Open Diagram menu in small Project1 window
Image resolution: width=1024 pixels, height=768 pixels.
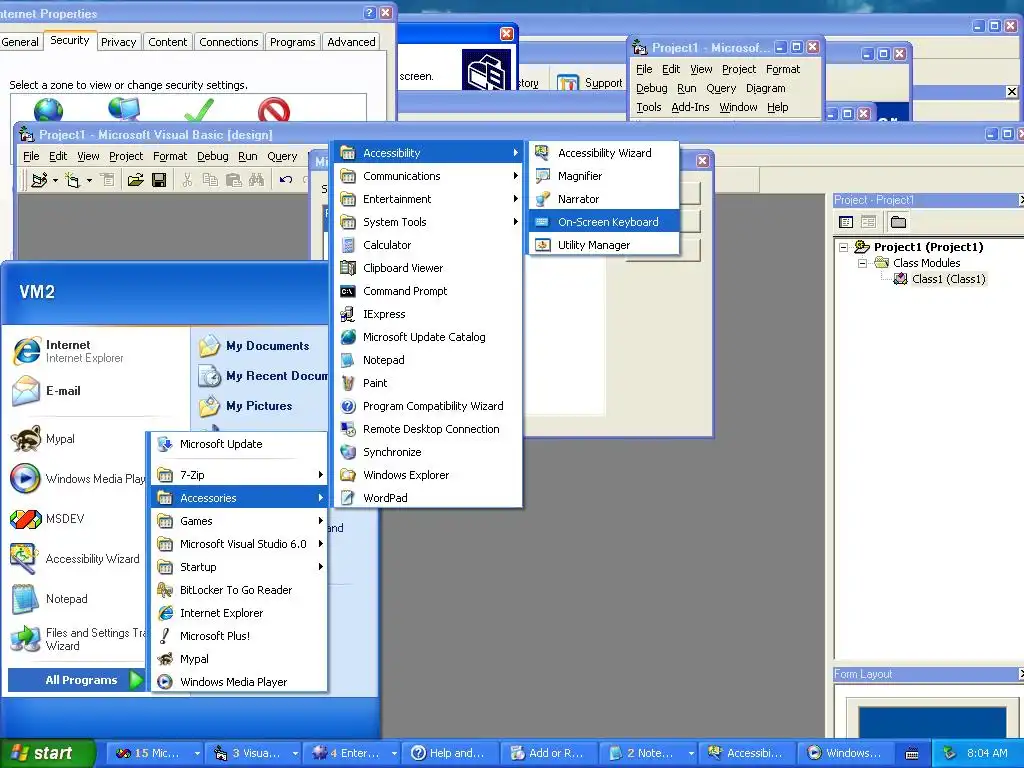pos(765,88)
